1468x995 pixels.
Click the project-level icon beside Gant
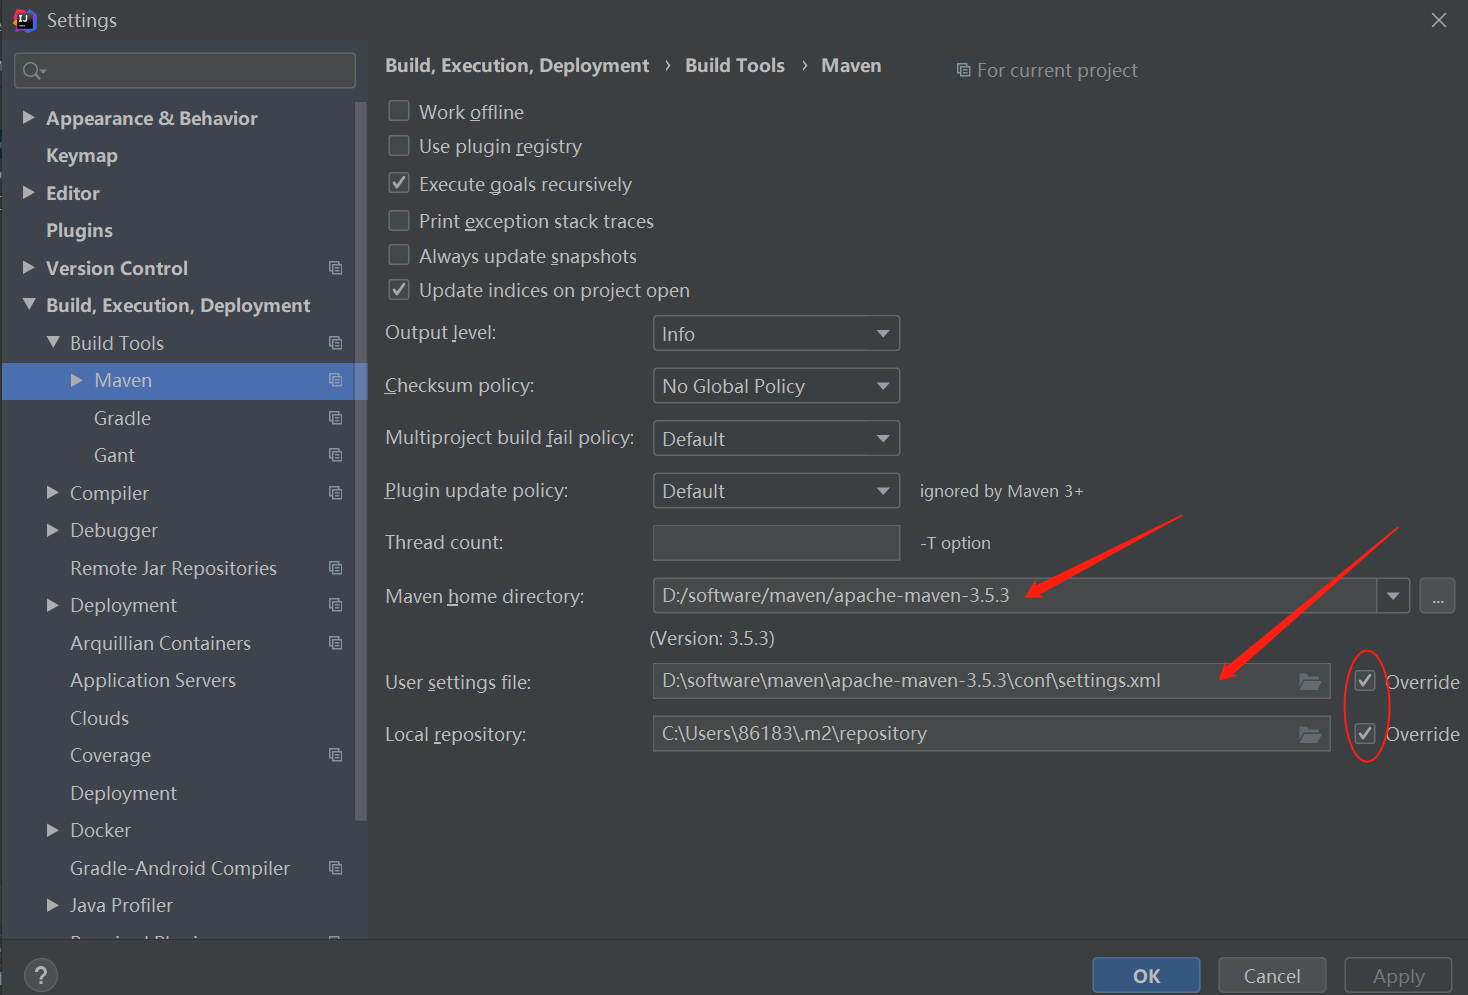[x=335, y=455]
